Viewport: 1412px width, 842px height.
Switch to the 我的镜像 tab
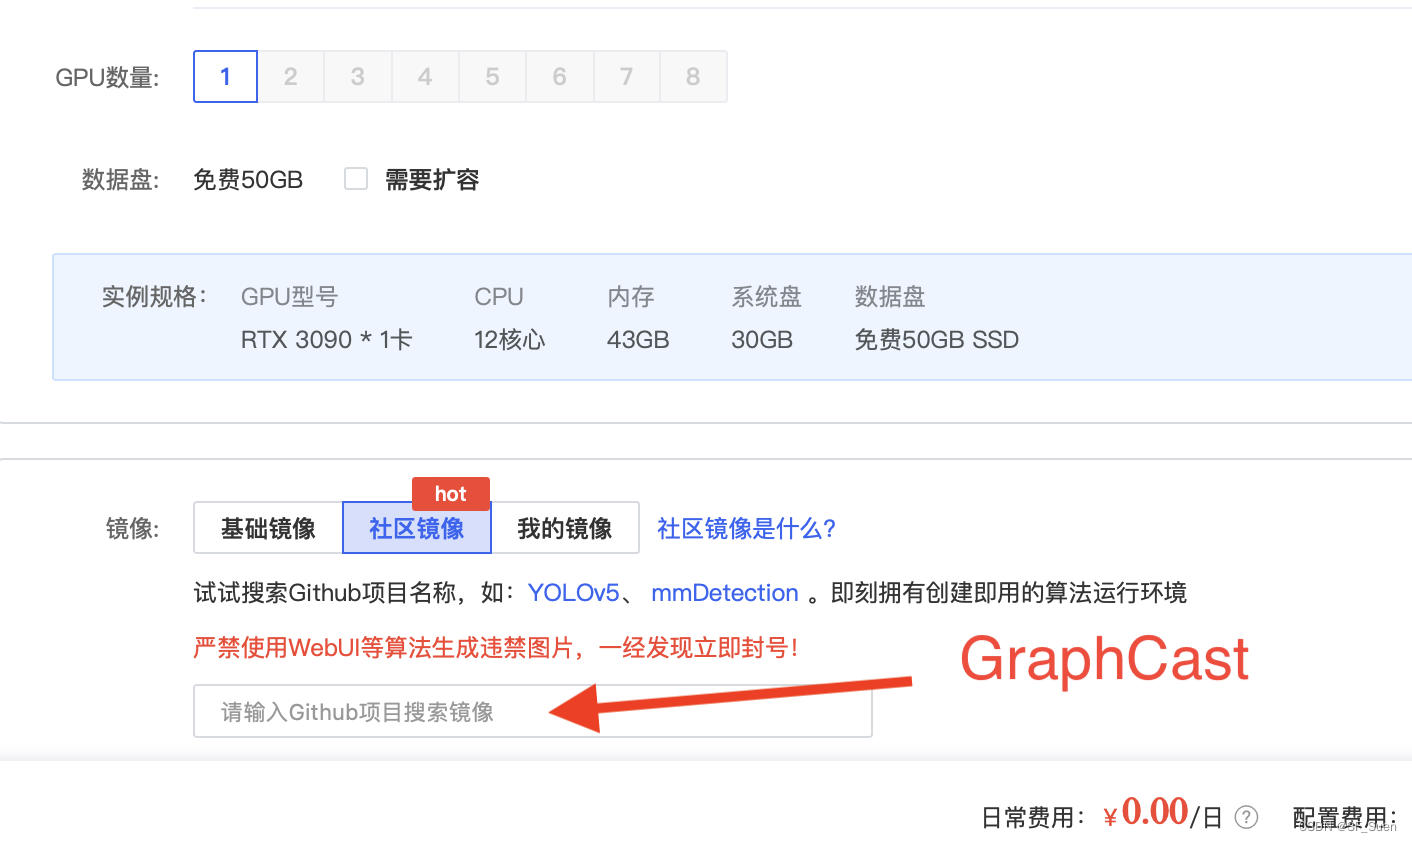tap(565, 528)
